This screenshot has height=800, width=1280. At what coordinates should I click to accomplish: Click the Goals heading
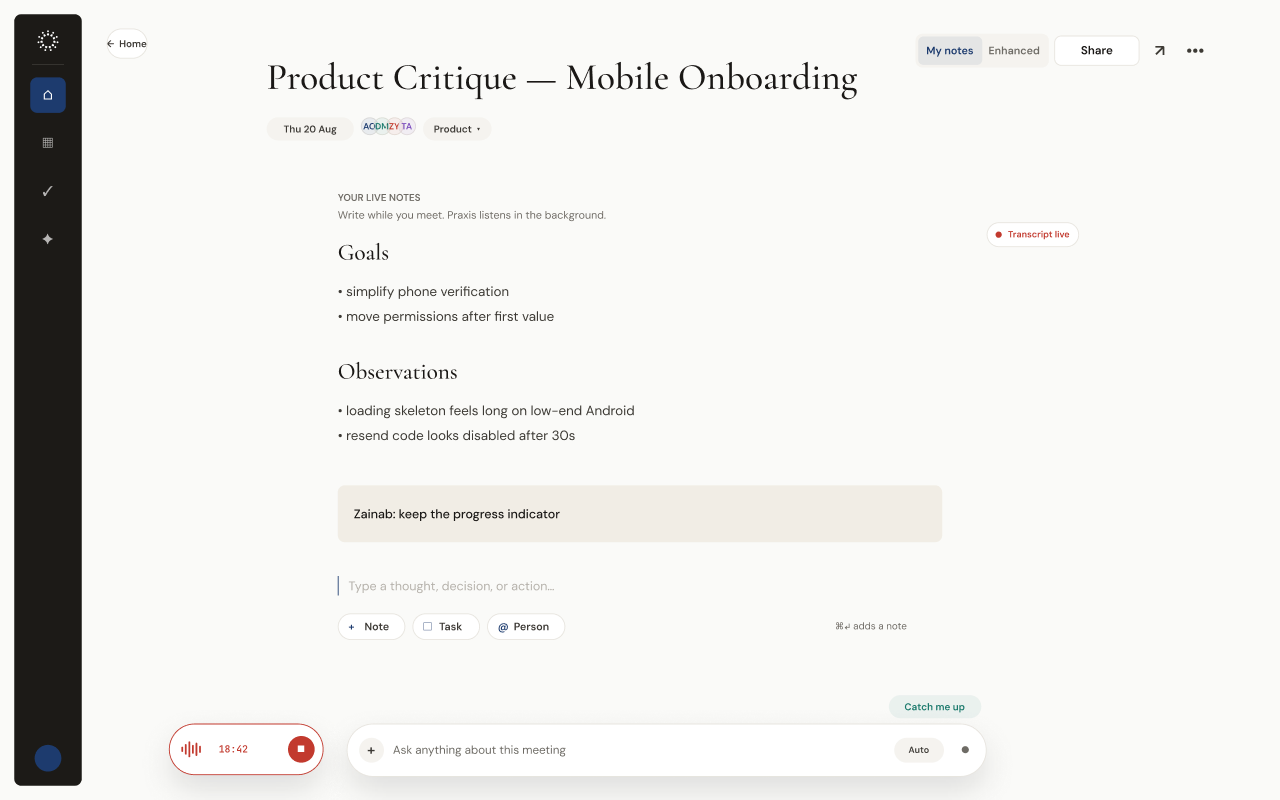pyautogui.click(x=363, y=253)
